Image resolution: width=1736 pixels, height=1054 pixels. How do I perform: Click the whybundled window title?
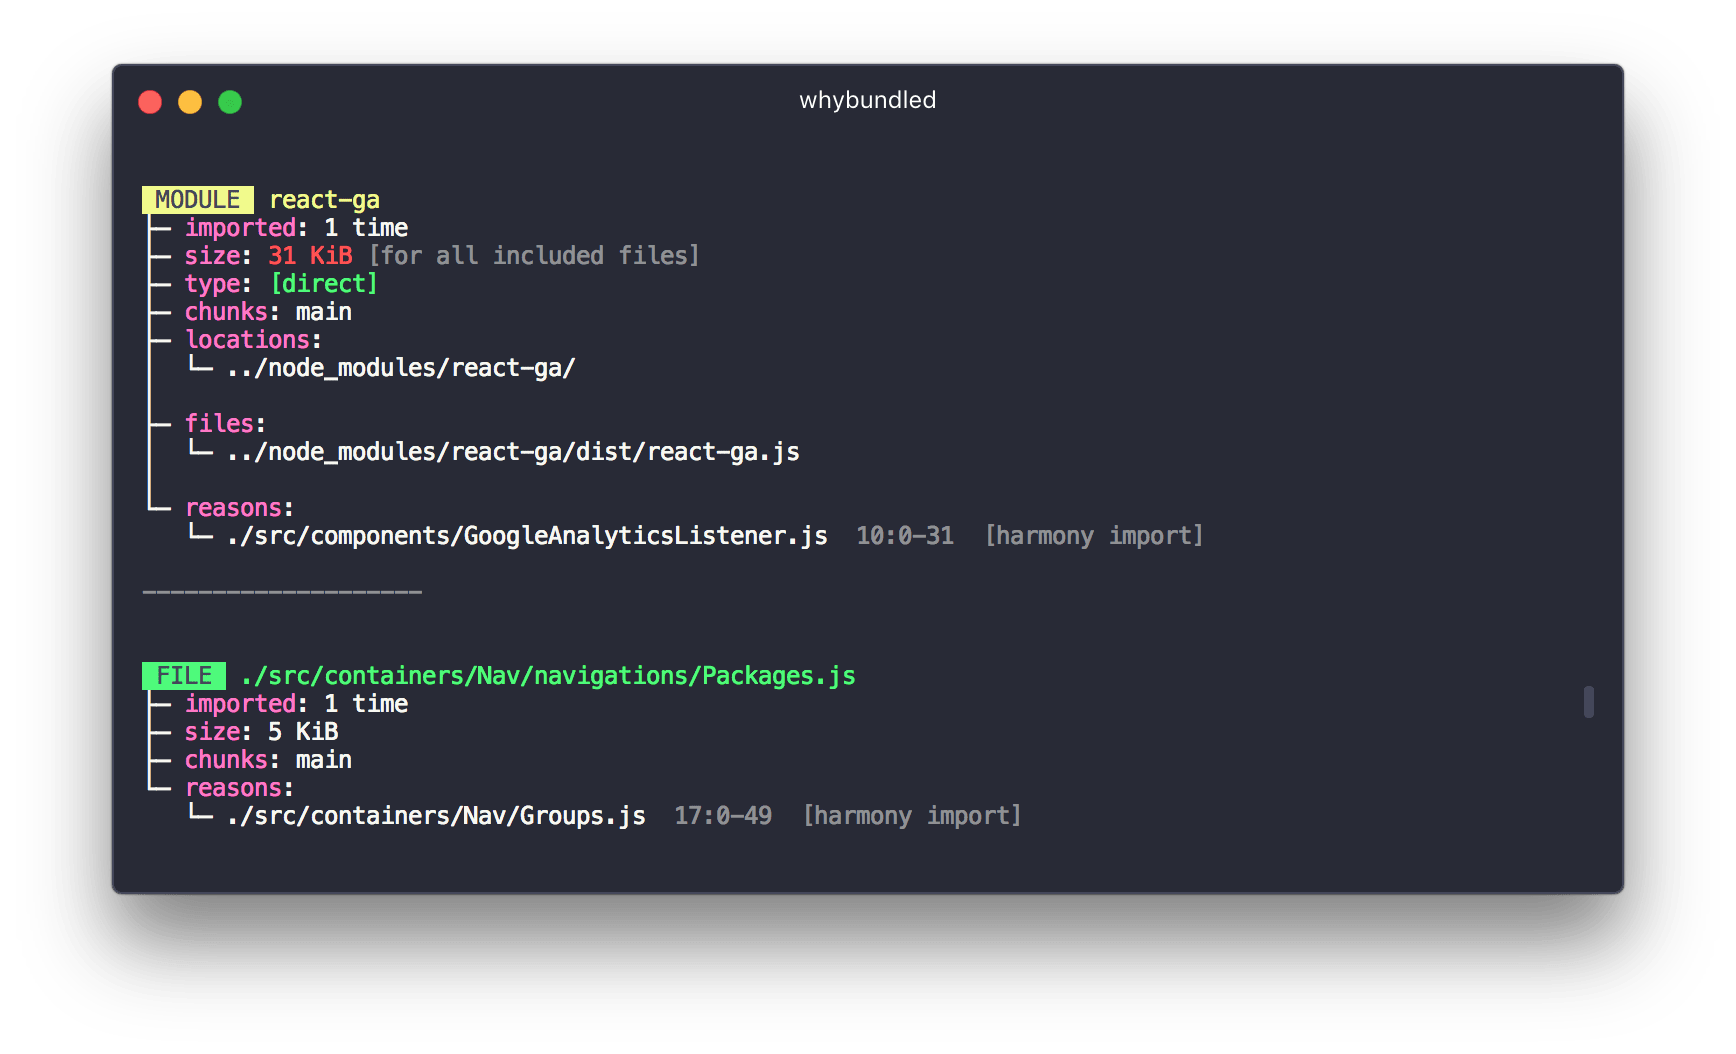point(867,100)
